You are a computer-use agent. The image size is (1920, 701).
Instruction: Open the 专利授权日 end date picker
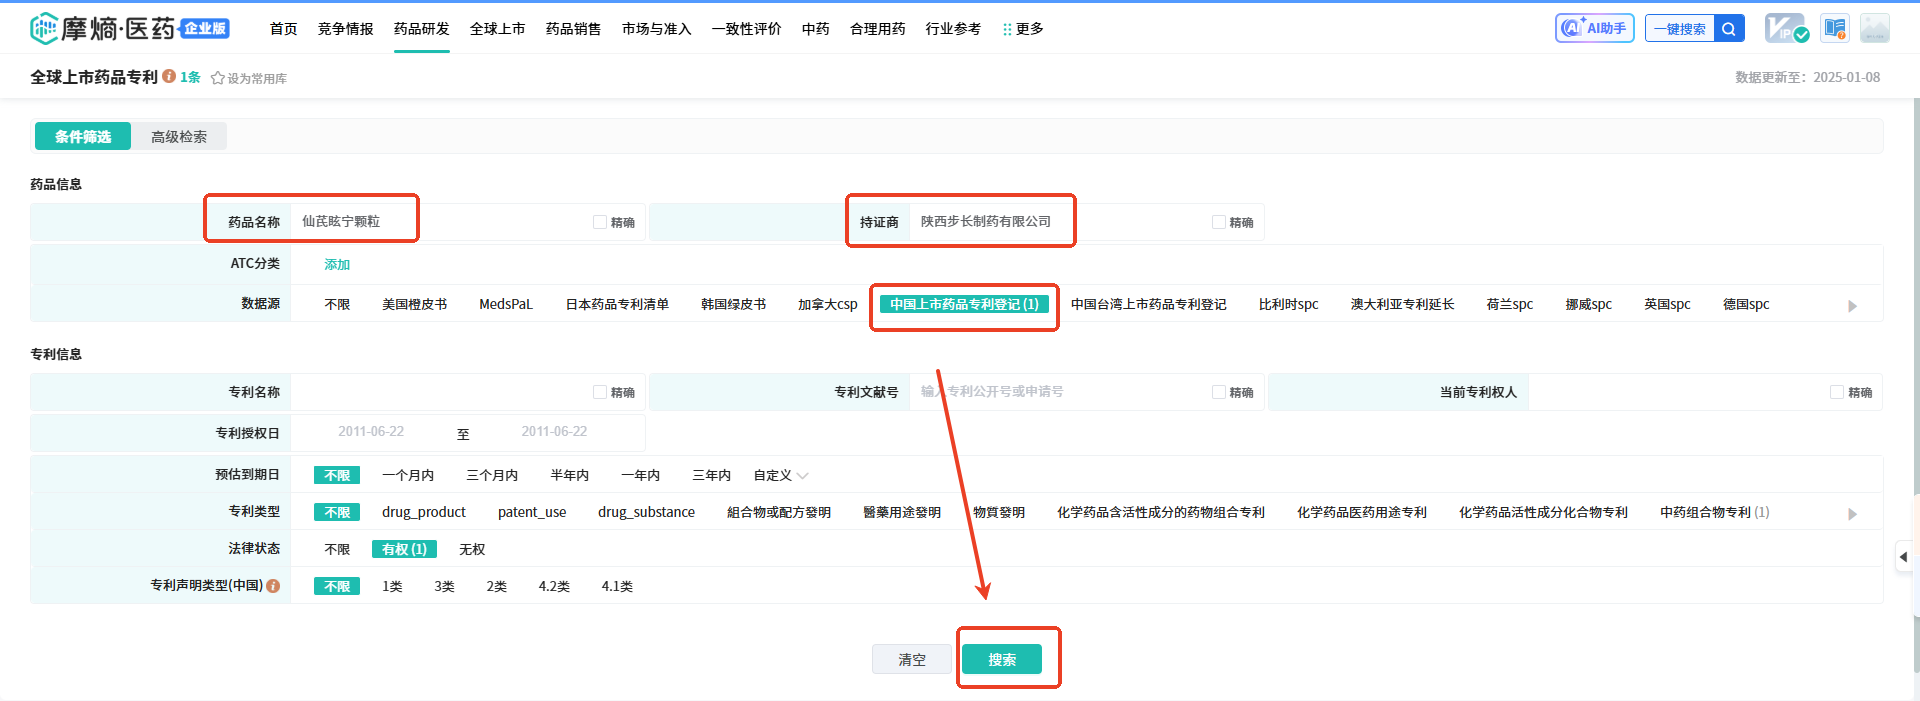point(554,432)
